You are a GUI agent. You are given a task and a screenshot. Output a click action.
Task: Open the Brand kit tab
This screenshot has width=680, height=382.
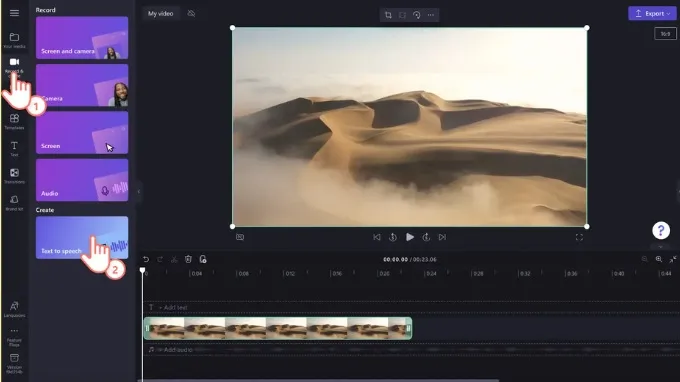point(14,203)
